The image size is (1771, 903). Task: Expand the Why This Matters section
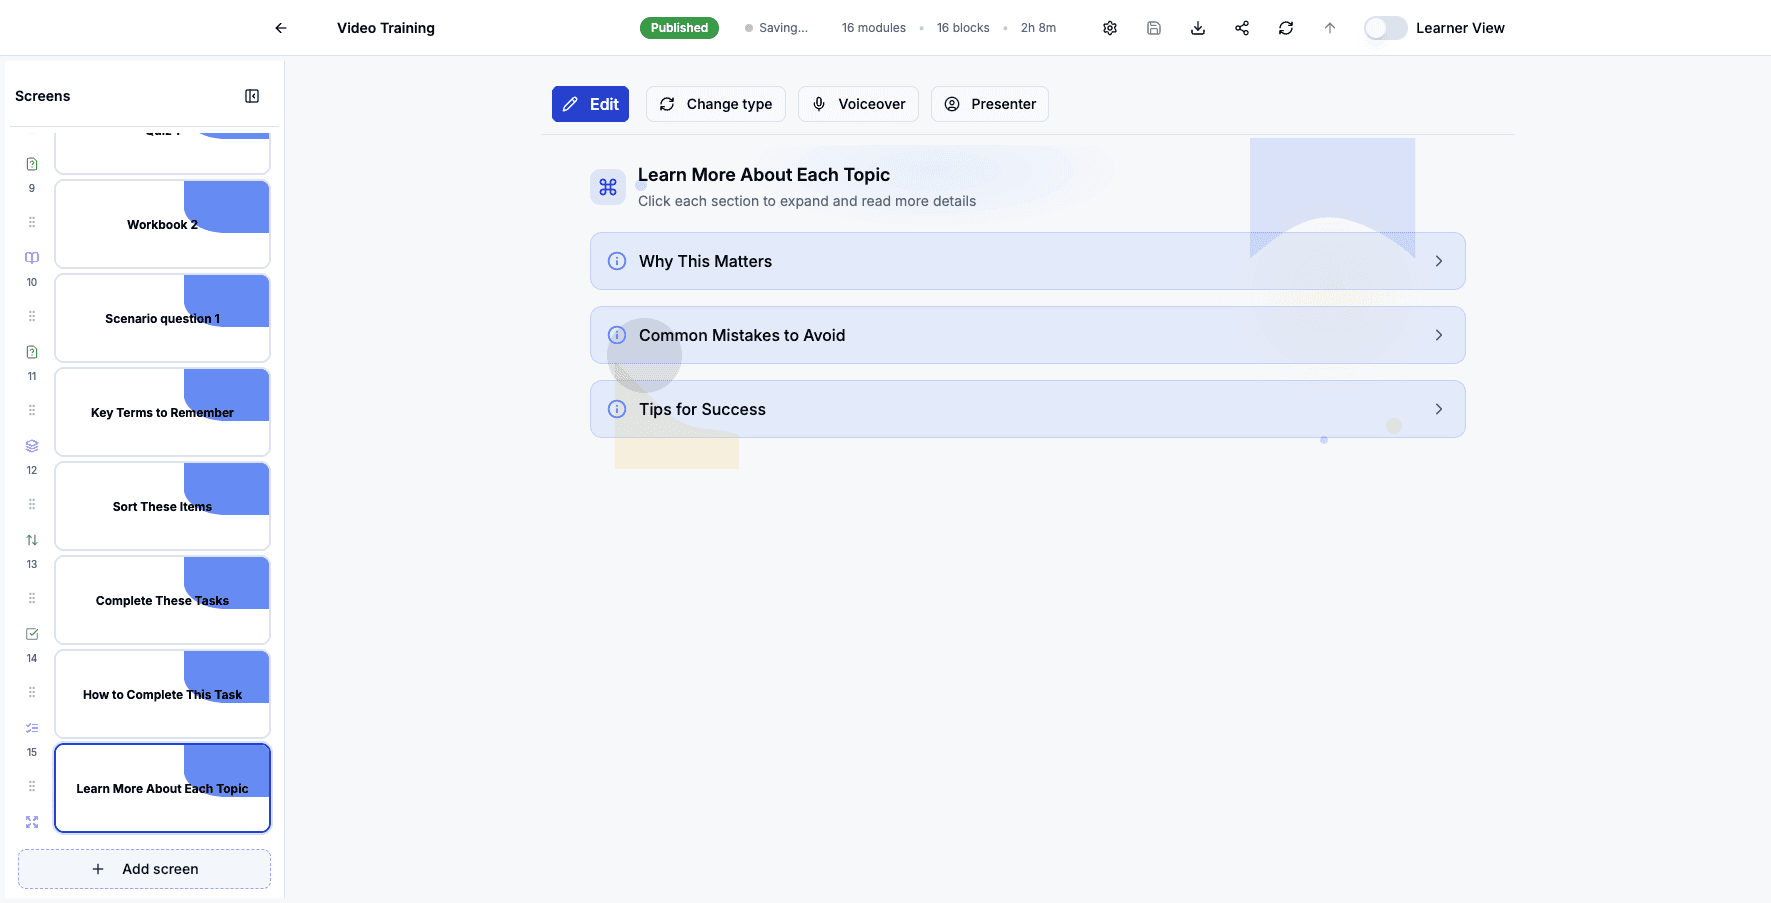pyautogui.click(x=1027, y=261)
